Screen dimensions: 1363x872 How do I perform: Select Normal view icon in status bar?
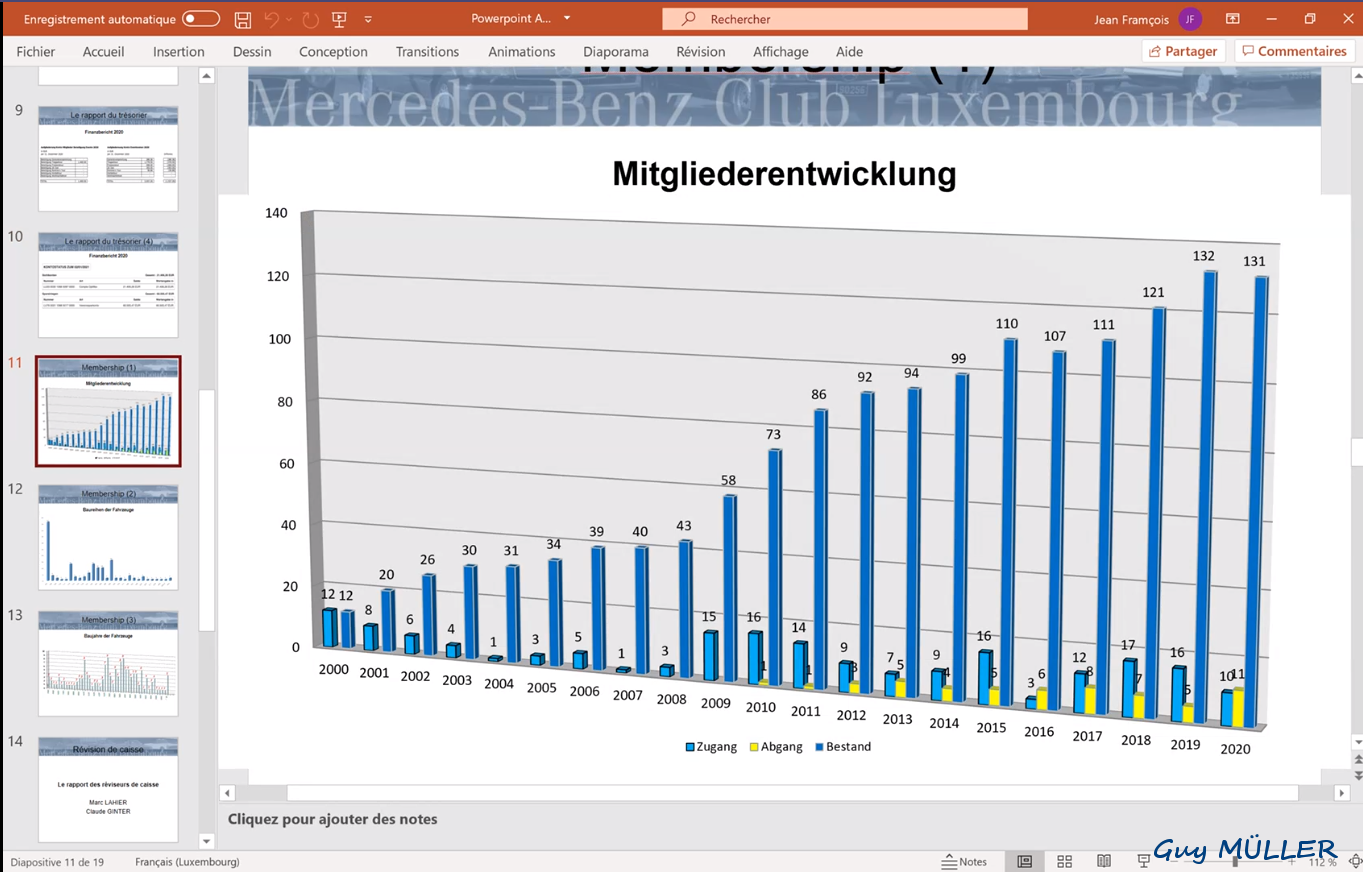[1025, 861]
